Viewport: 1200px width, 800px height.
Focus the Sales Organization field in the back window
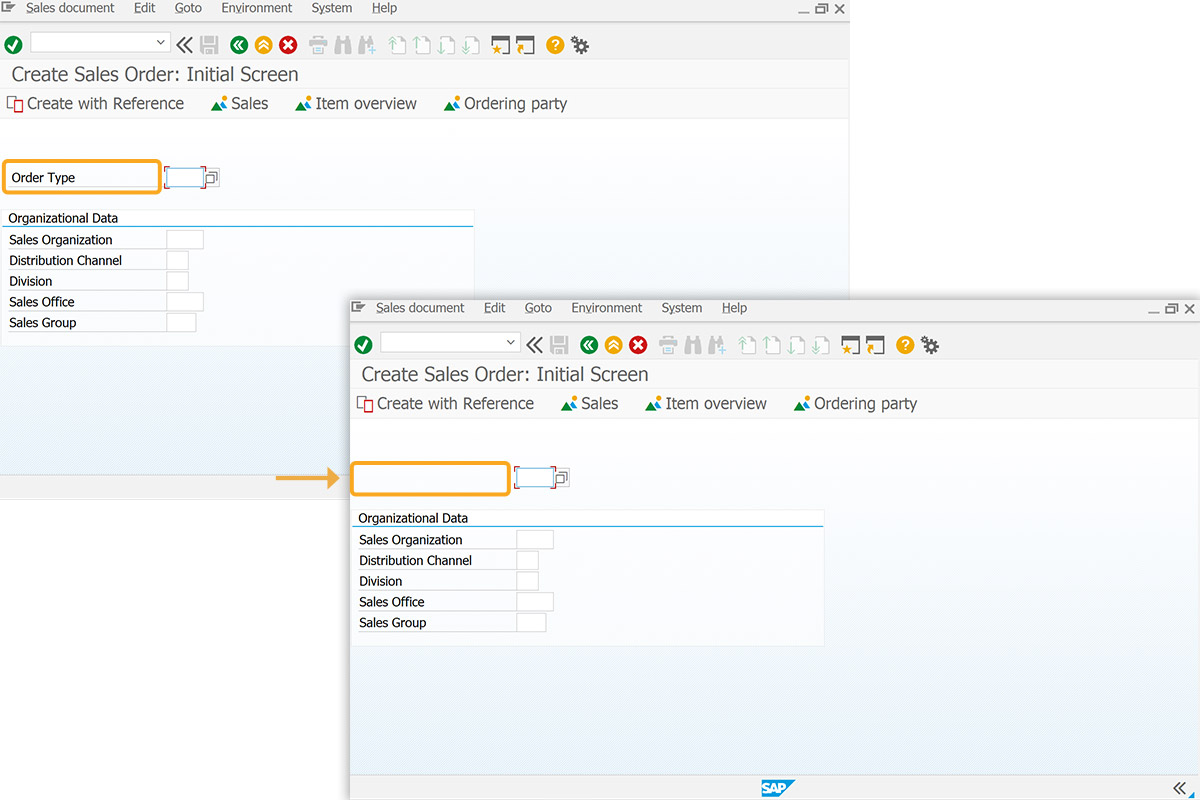tap(185, 240)
